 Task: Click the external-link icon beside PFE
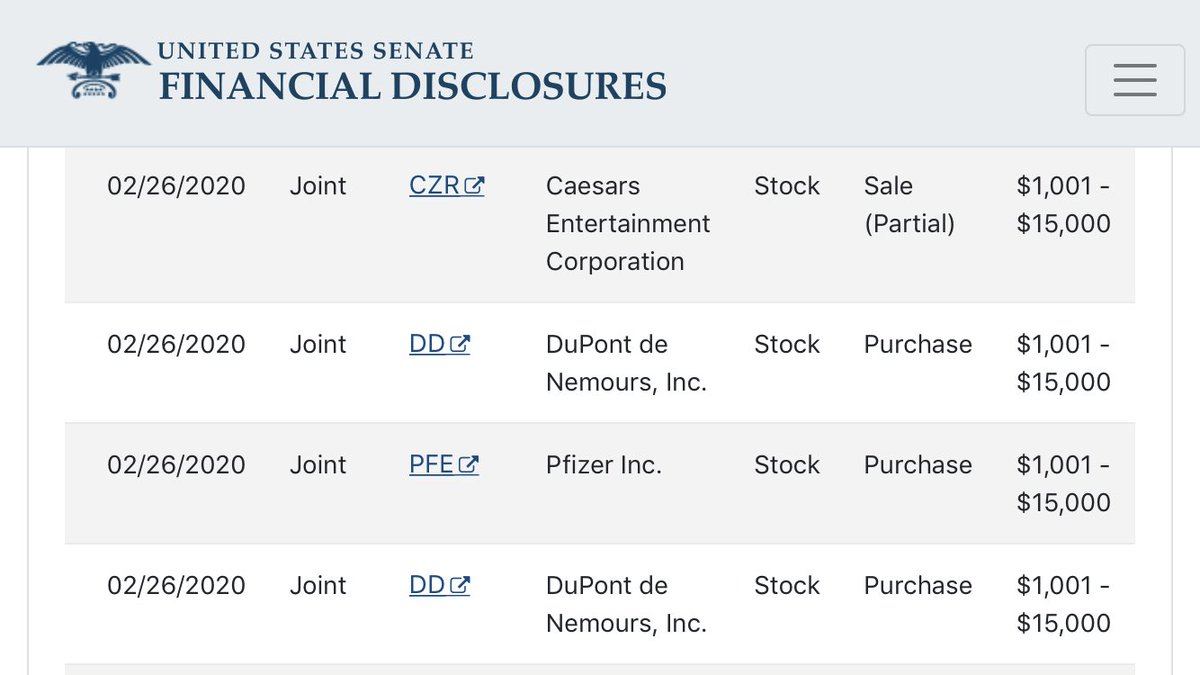point(470,465)
